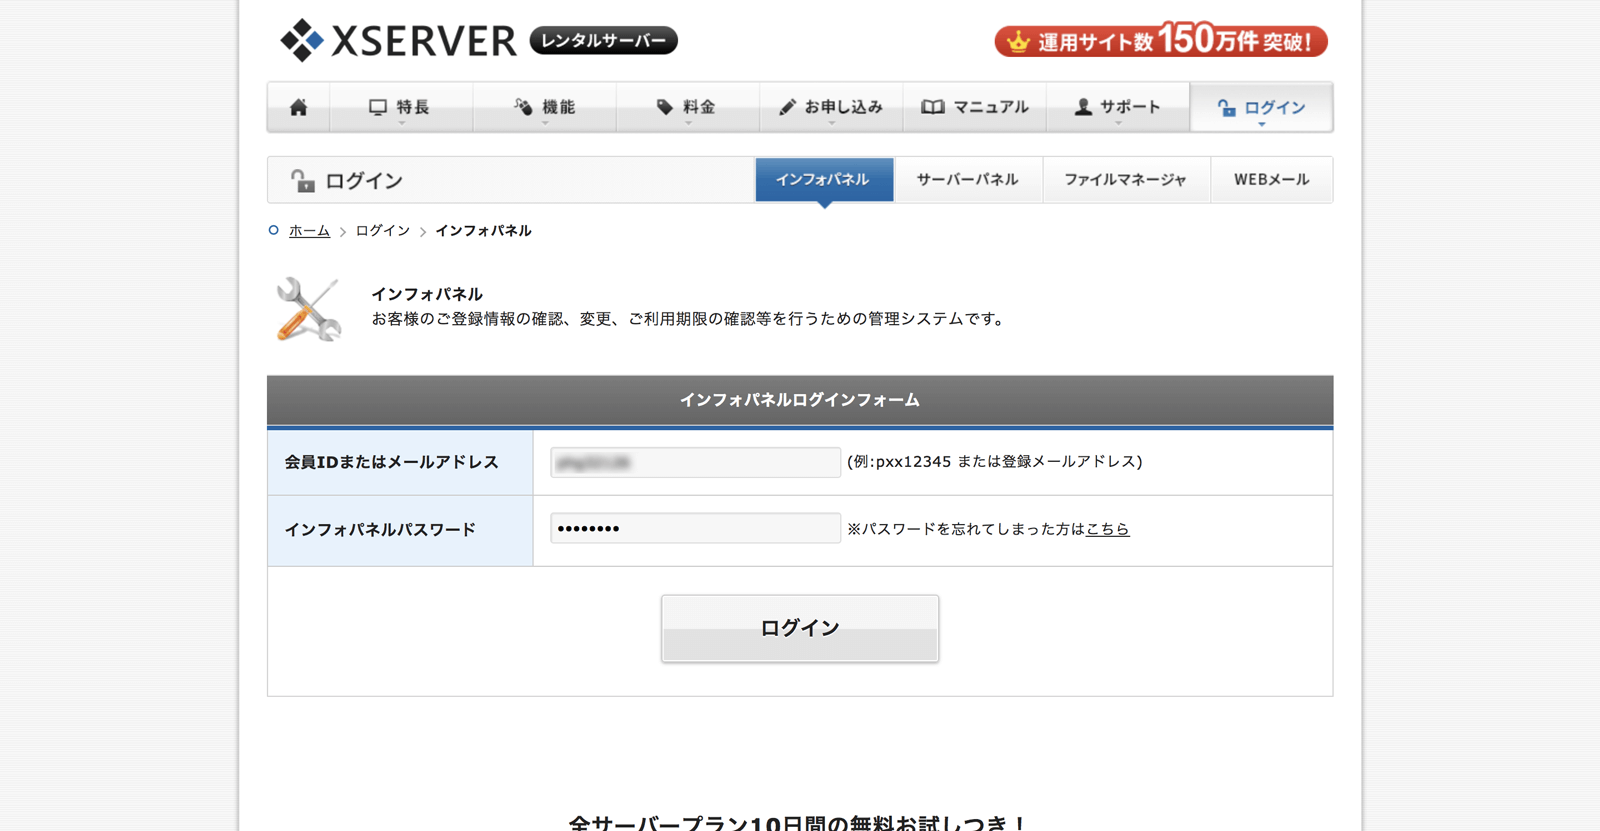Open the マニュアル manual page
The image size is (1600, 831).
tap(975, 107)
